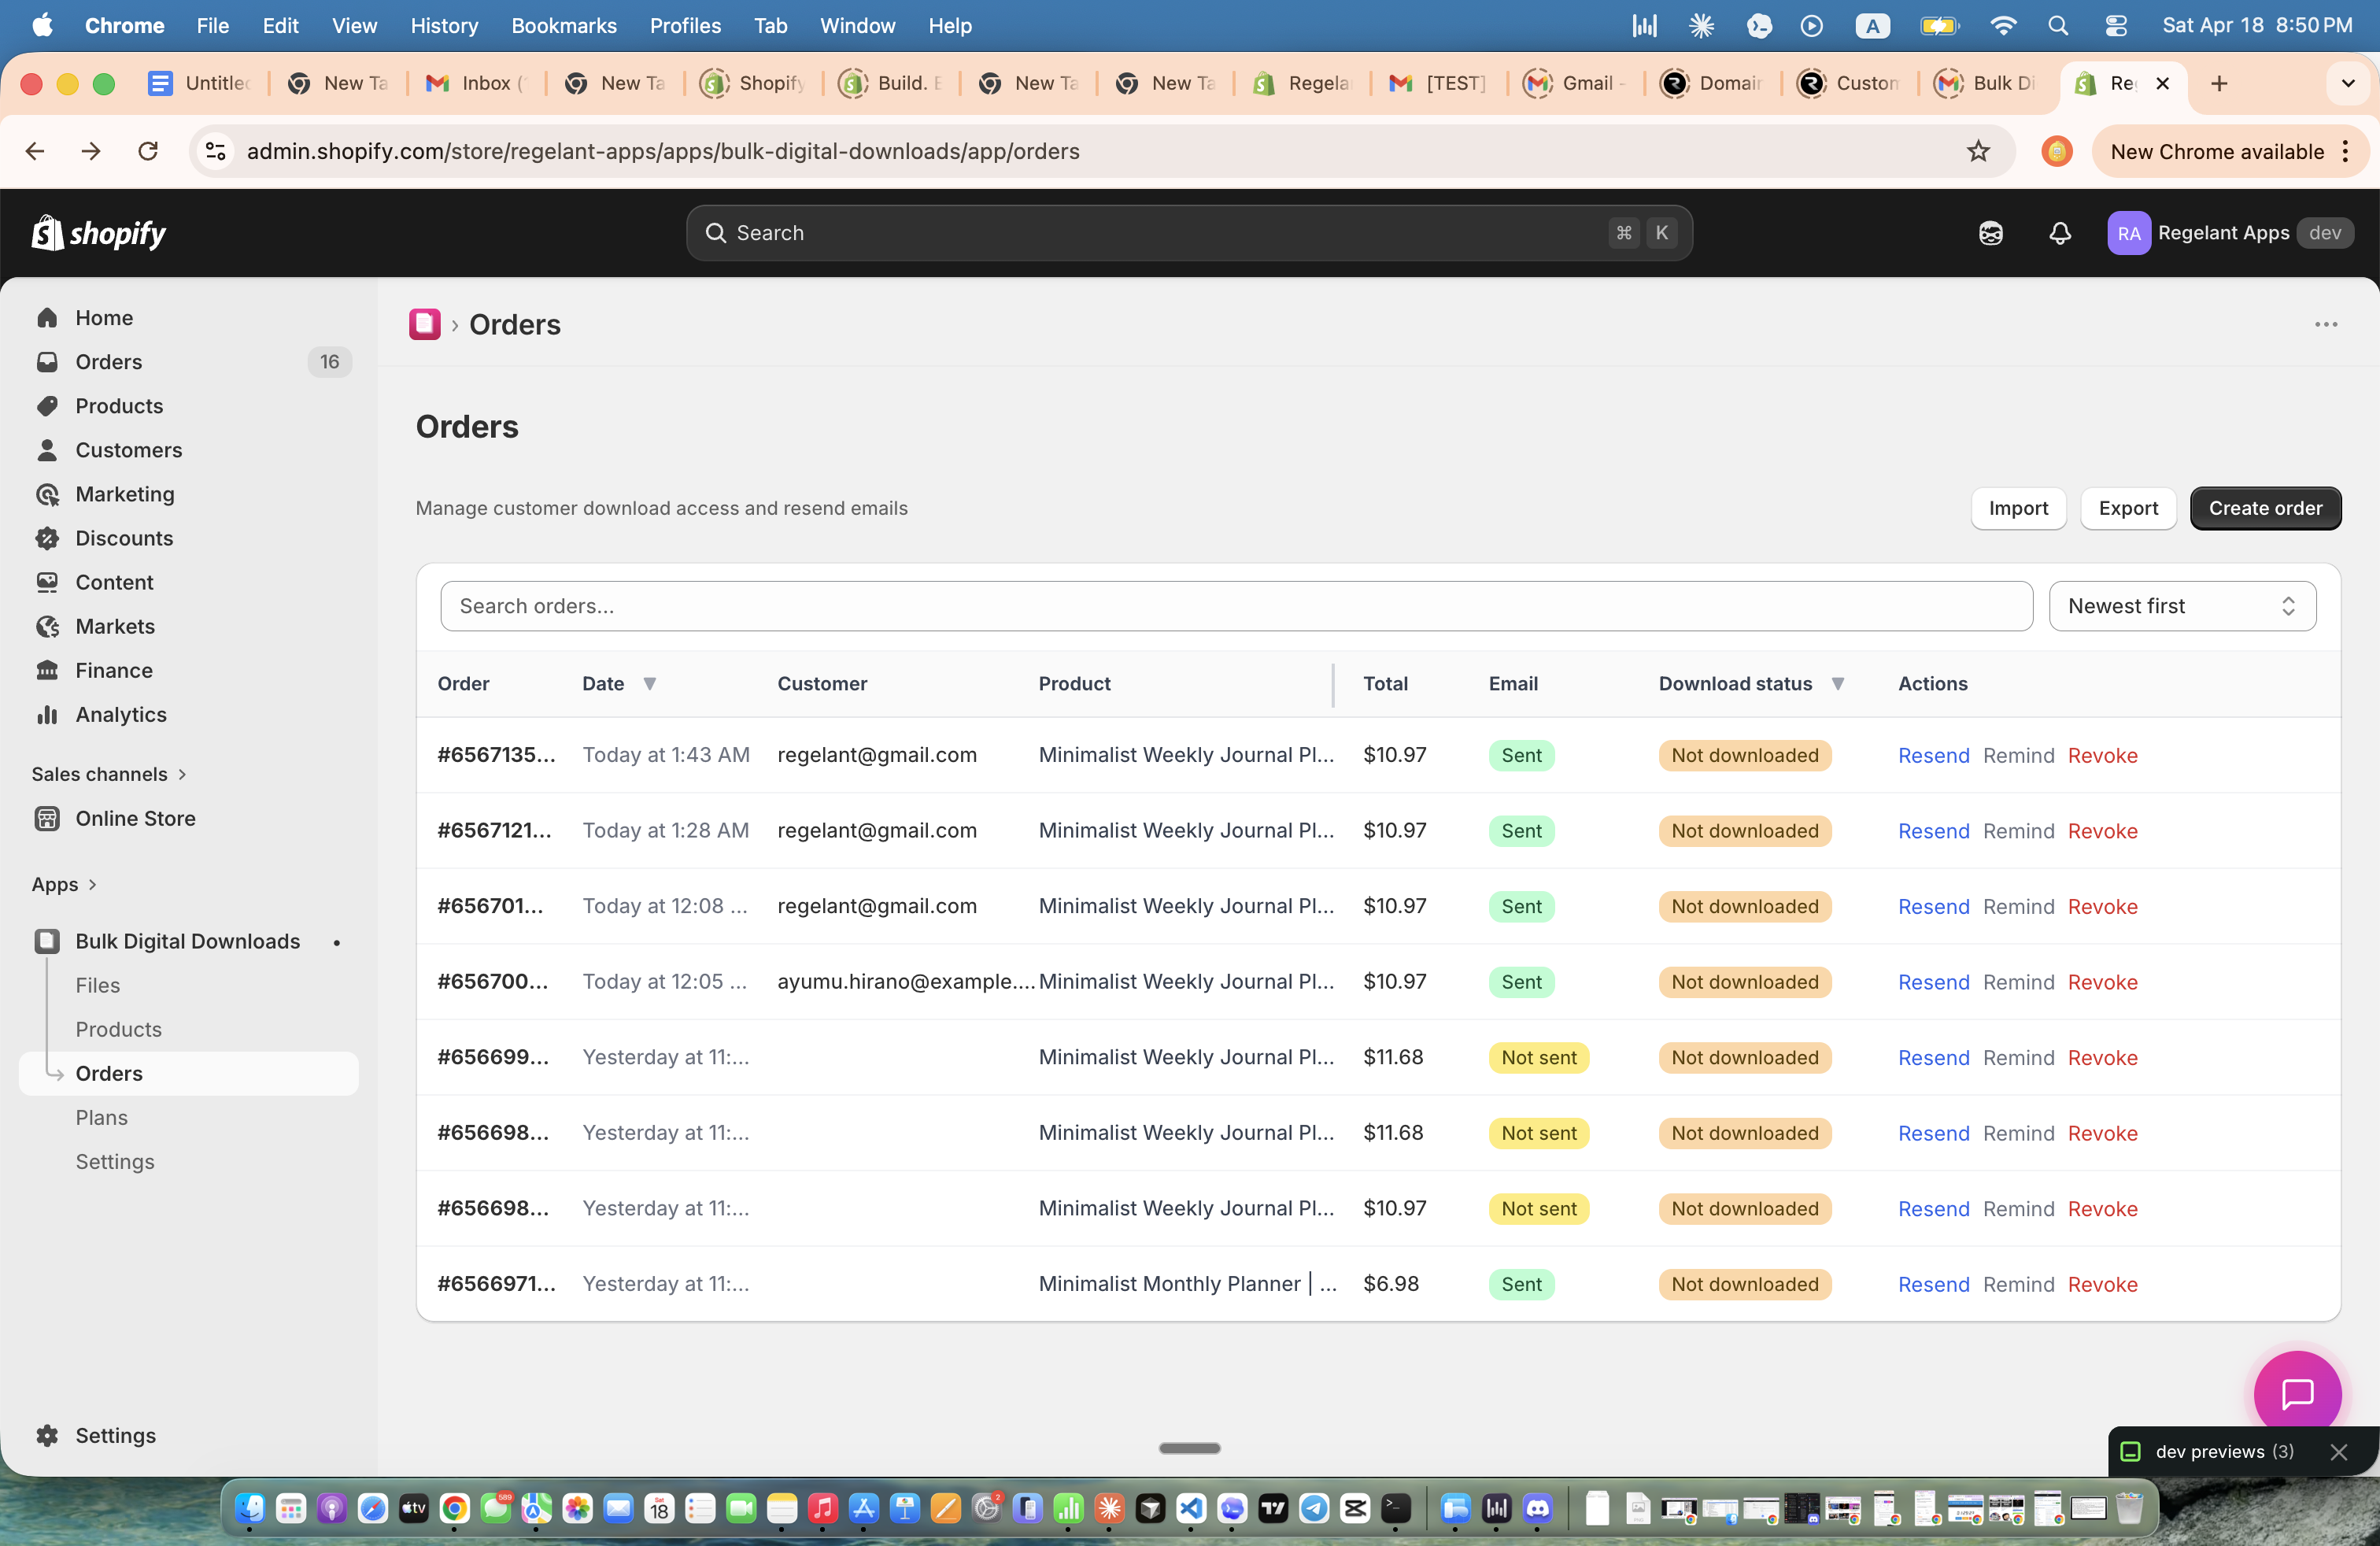This screenshot has height=1546, width=2380.
Task: Open the Online Store sales channel icon
Action: (48, 817)
